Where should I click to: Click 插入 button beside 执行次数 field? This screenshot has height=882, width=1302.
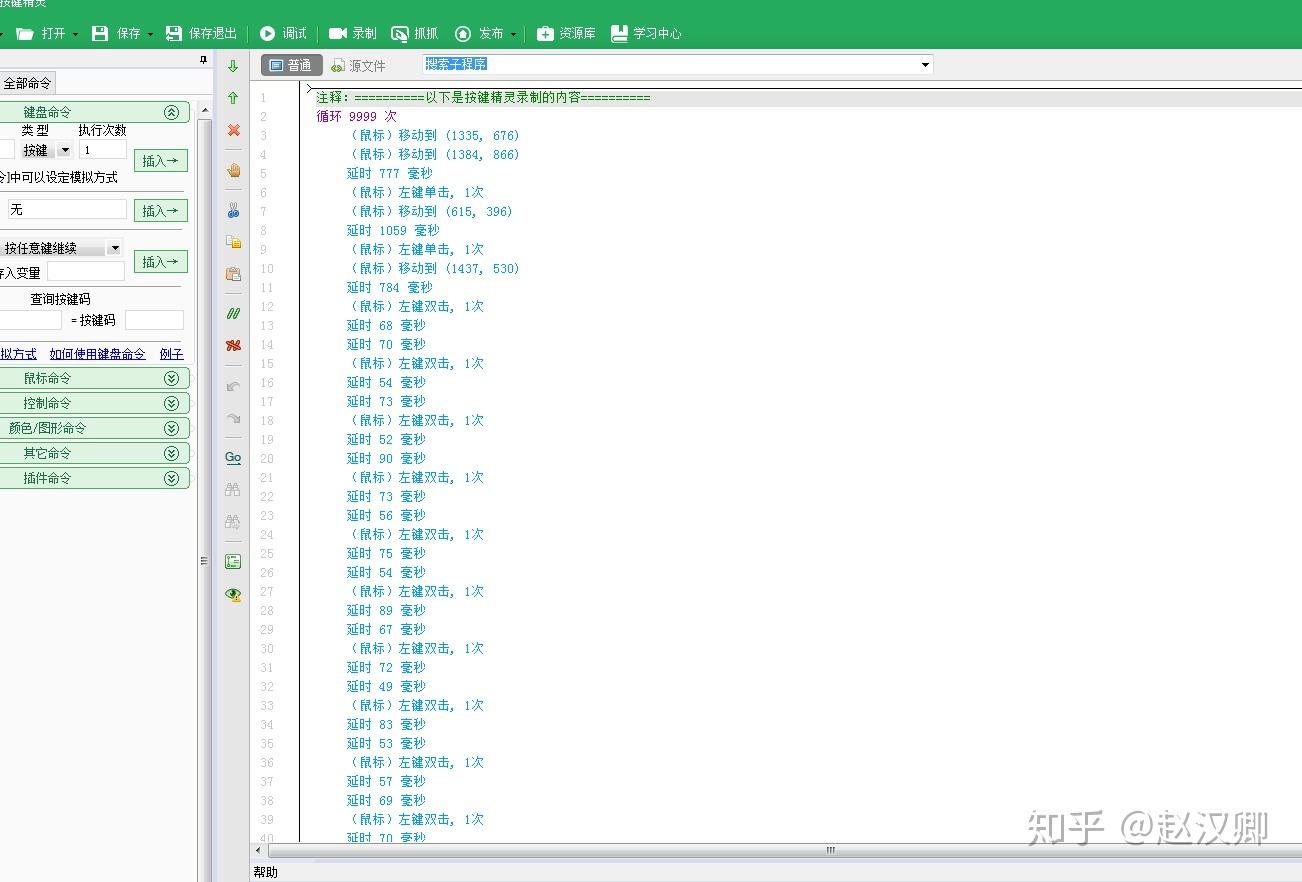click(x=160, y=160)
